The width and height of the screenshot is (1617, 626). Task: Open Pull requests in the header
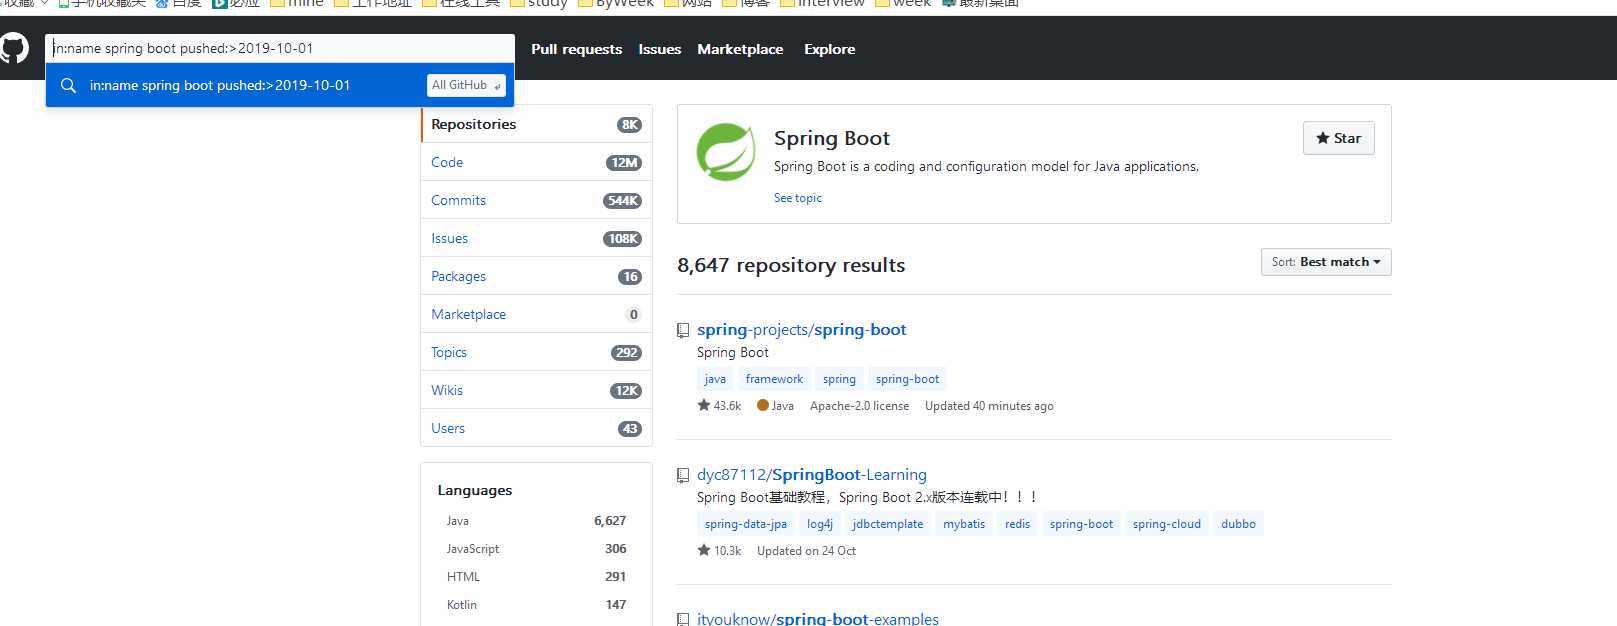click(576, 49)
